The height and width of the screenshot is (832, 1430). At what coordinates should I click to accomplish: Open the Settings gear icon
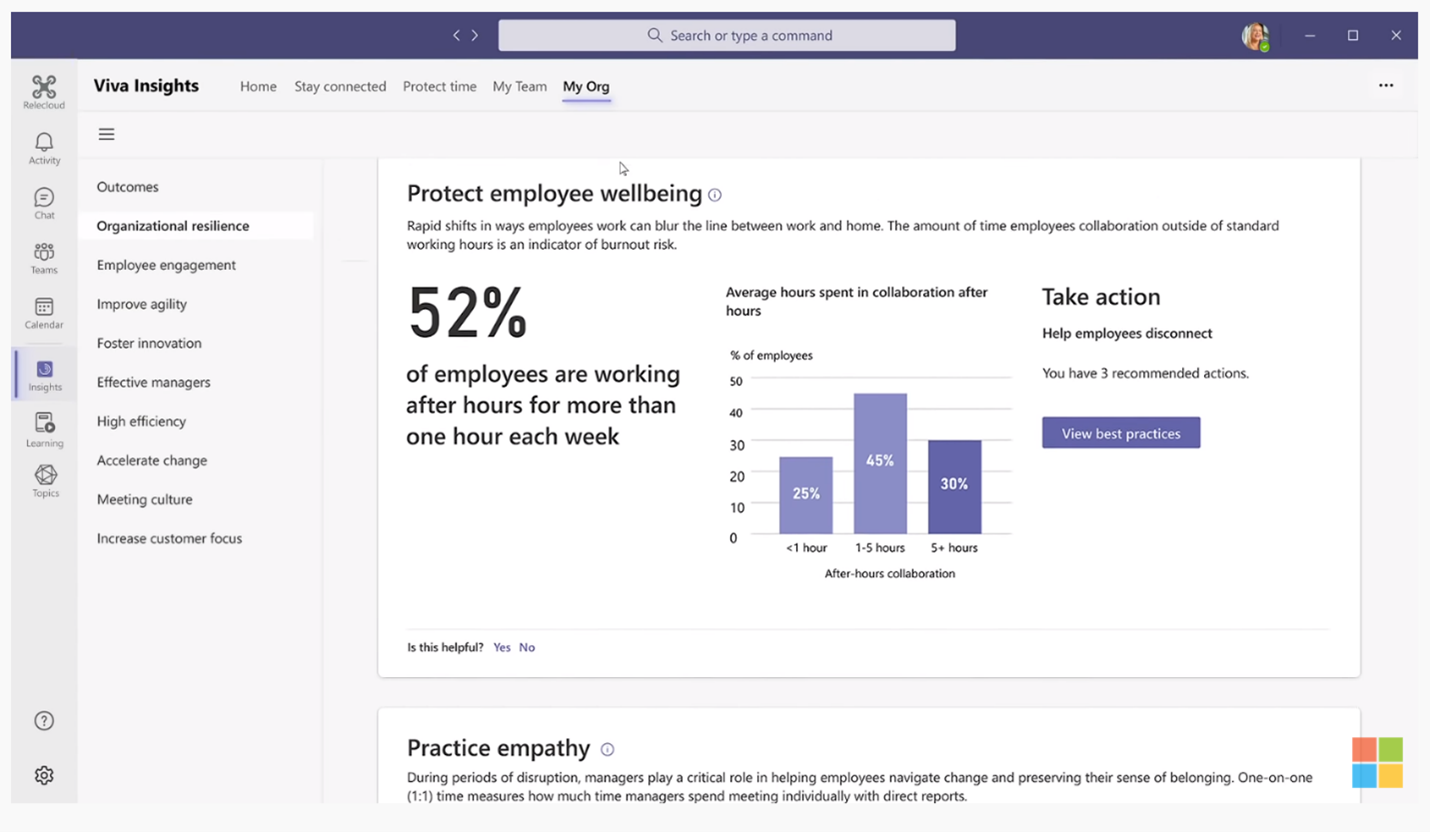coord(44,775)
